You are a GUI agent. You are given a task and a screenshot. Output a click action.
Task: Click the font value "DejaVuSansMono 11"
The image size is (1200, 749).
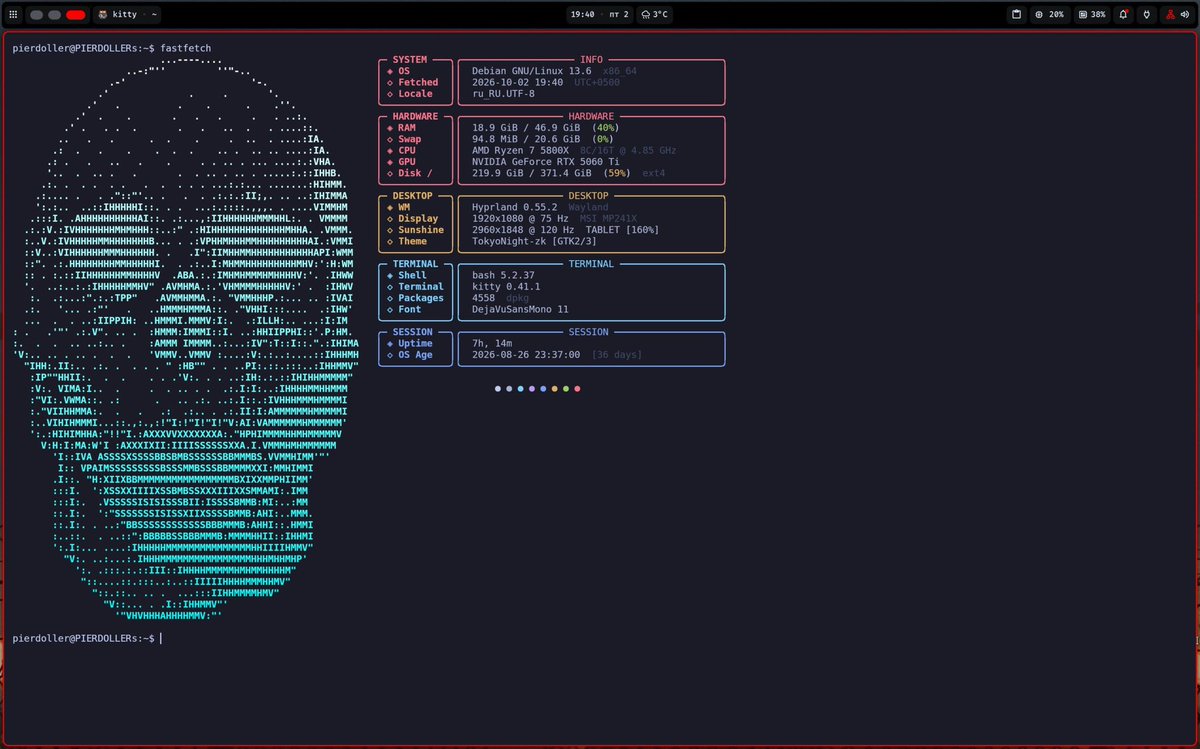point(520,309)
